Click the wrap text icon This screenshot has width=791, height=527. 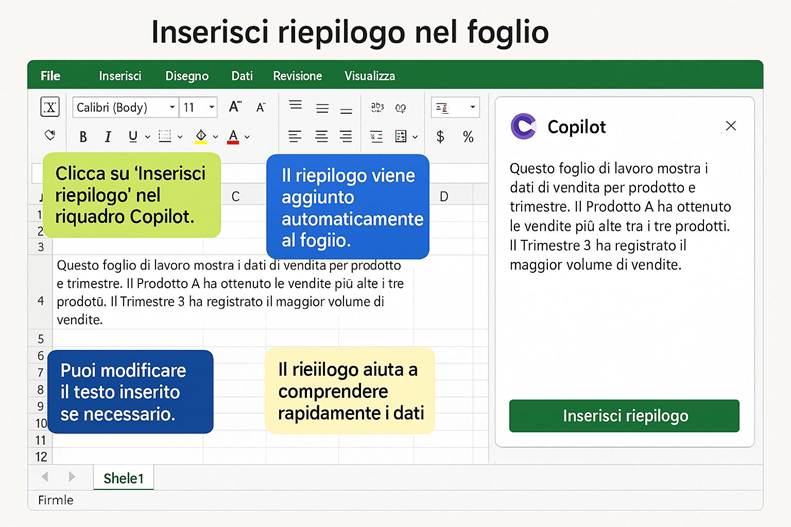coord(377,107)
